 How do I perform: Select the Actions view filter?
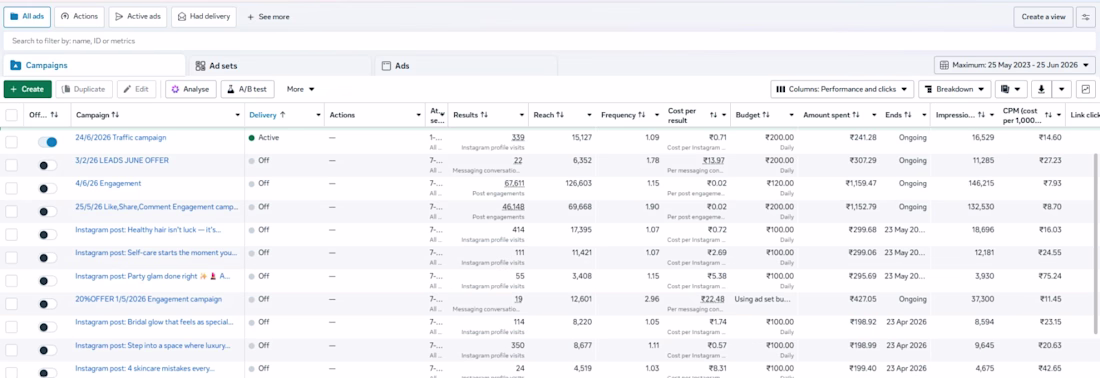[79, 16]
